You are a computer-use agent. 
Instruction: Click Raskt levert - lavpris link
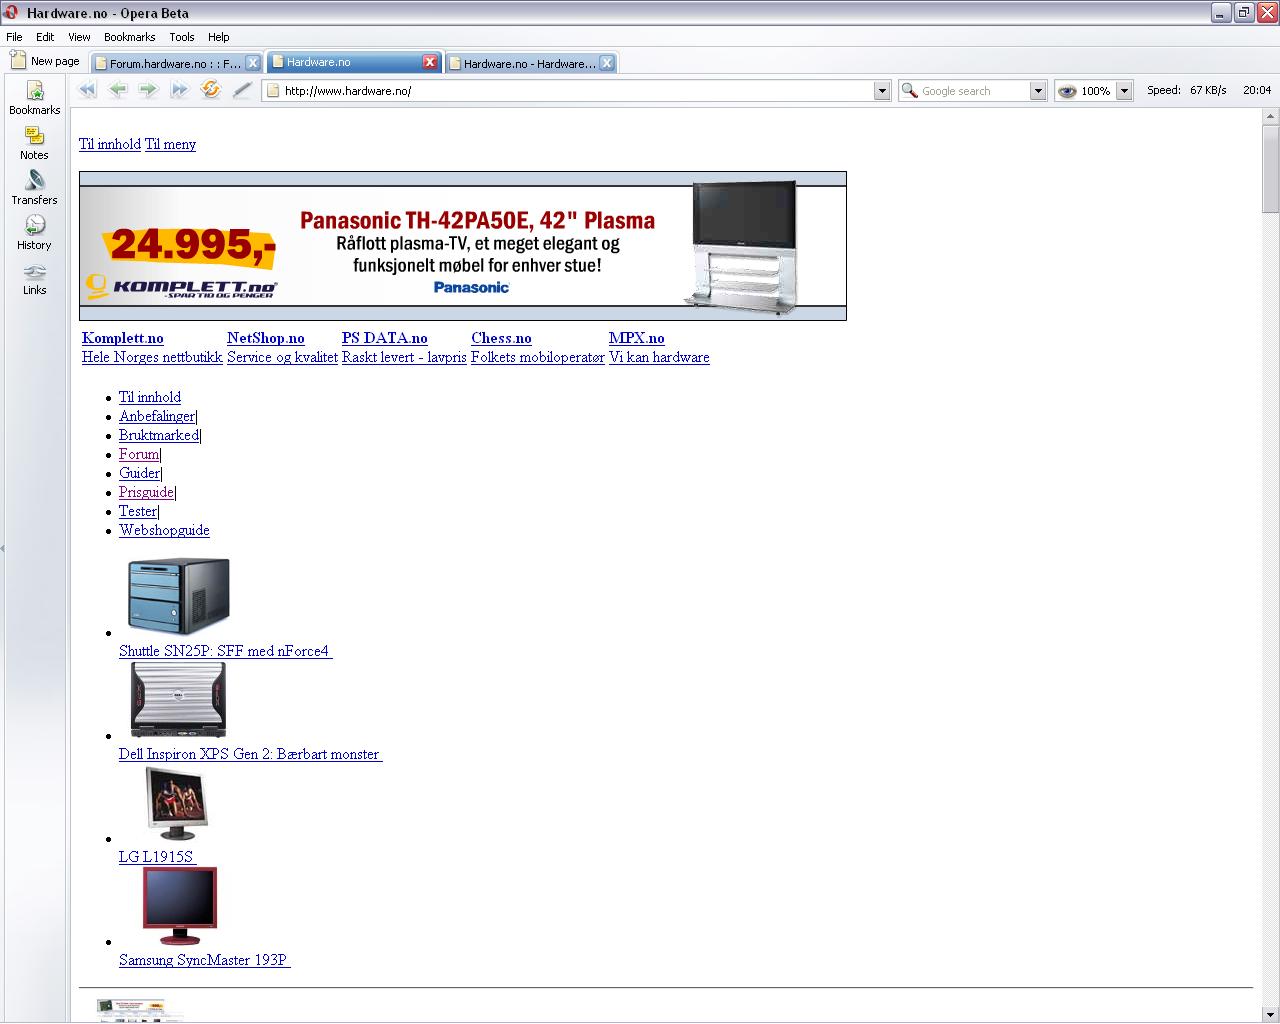click(x=404, y=357)
